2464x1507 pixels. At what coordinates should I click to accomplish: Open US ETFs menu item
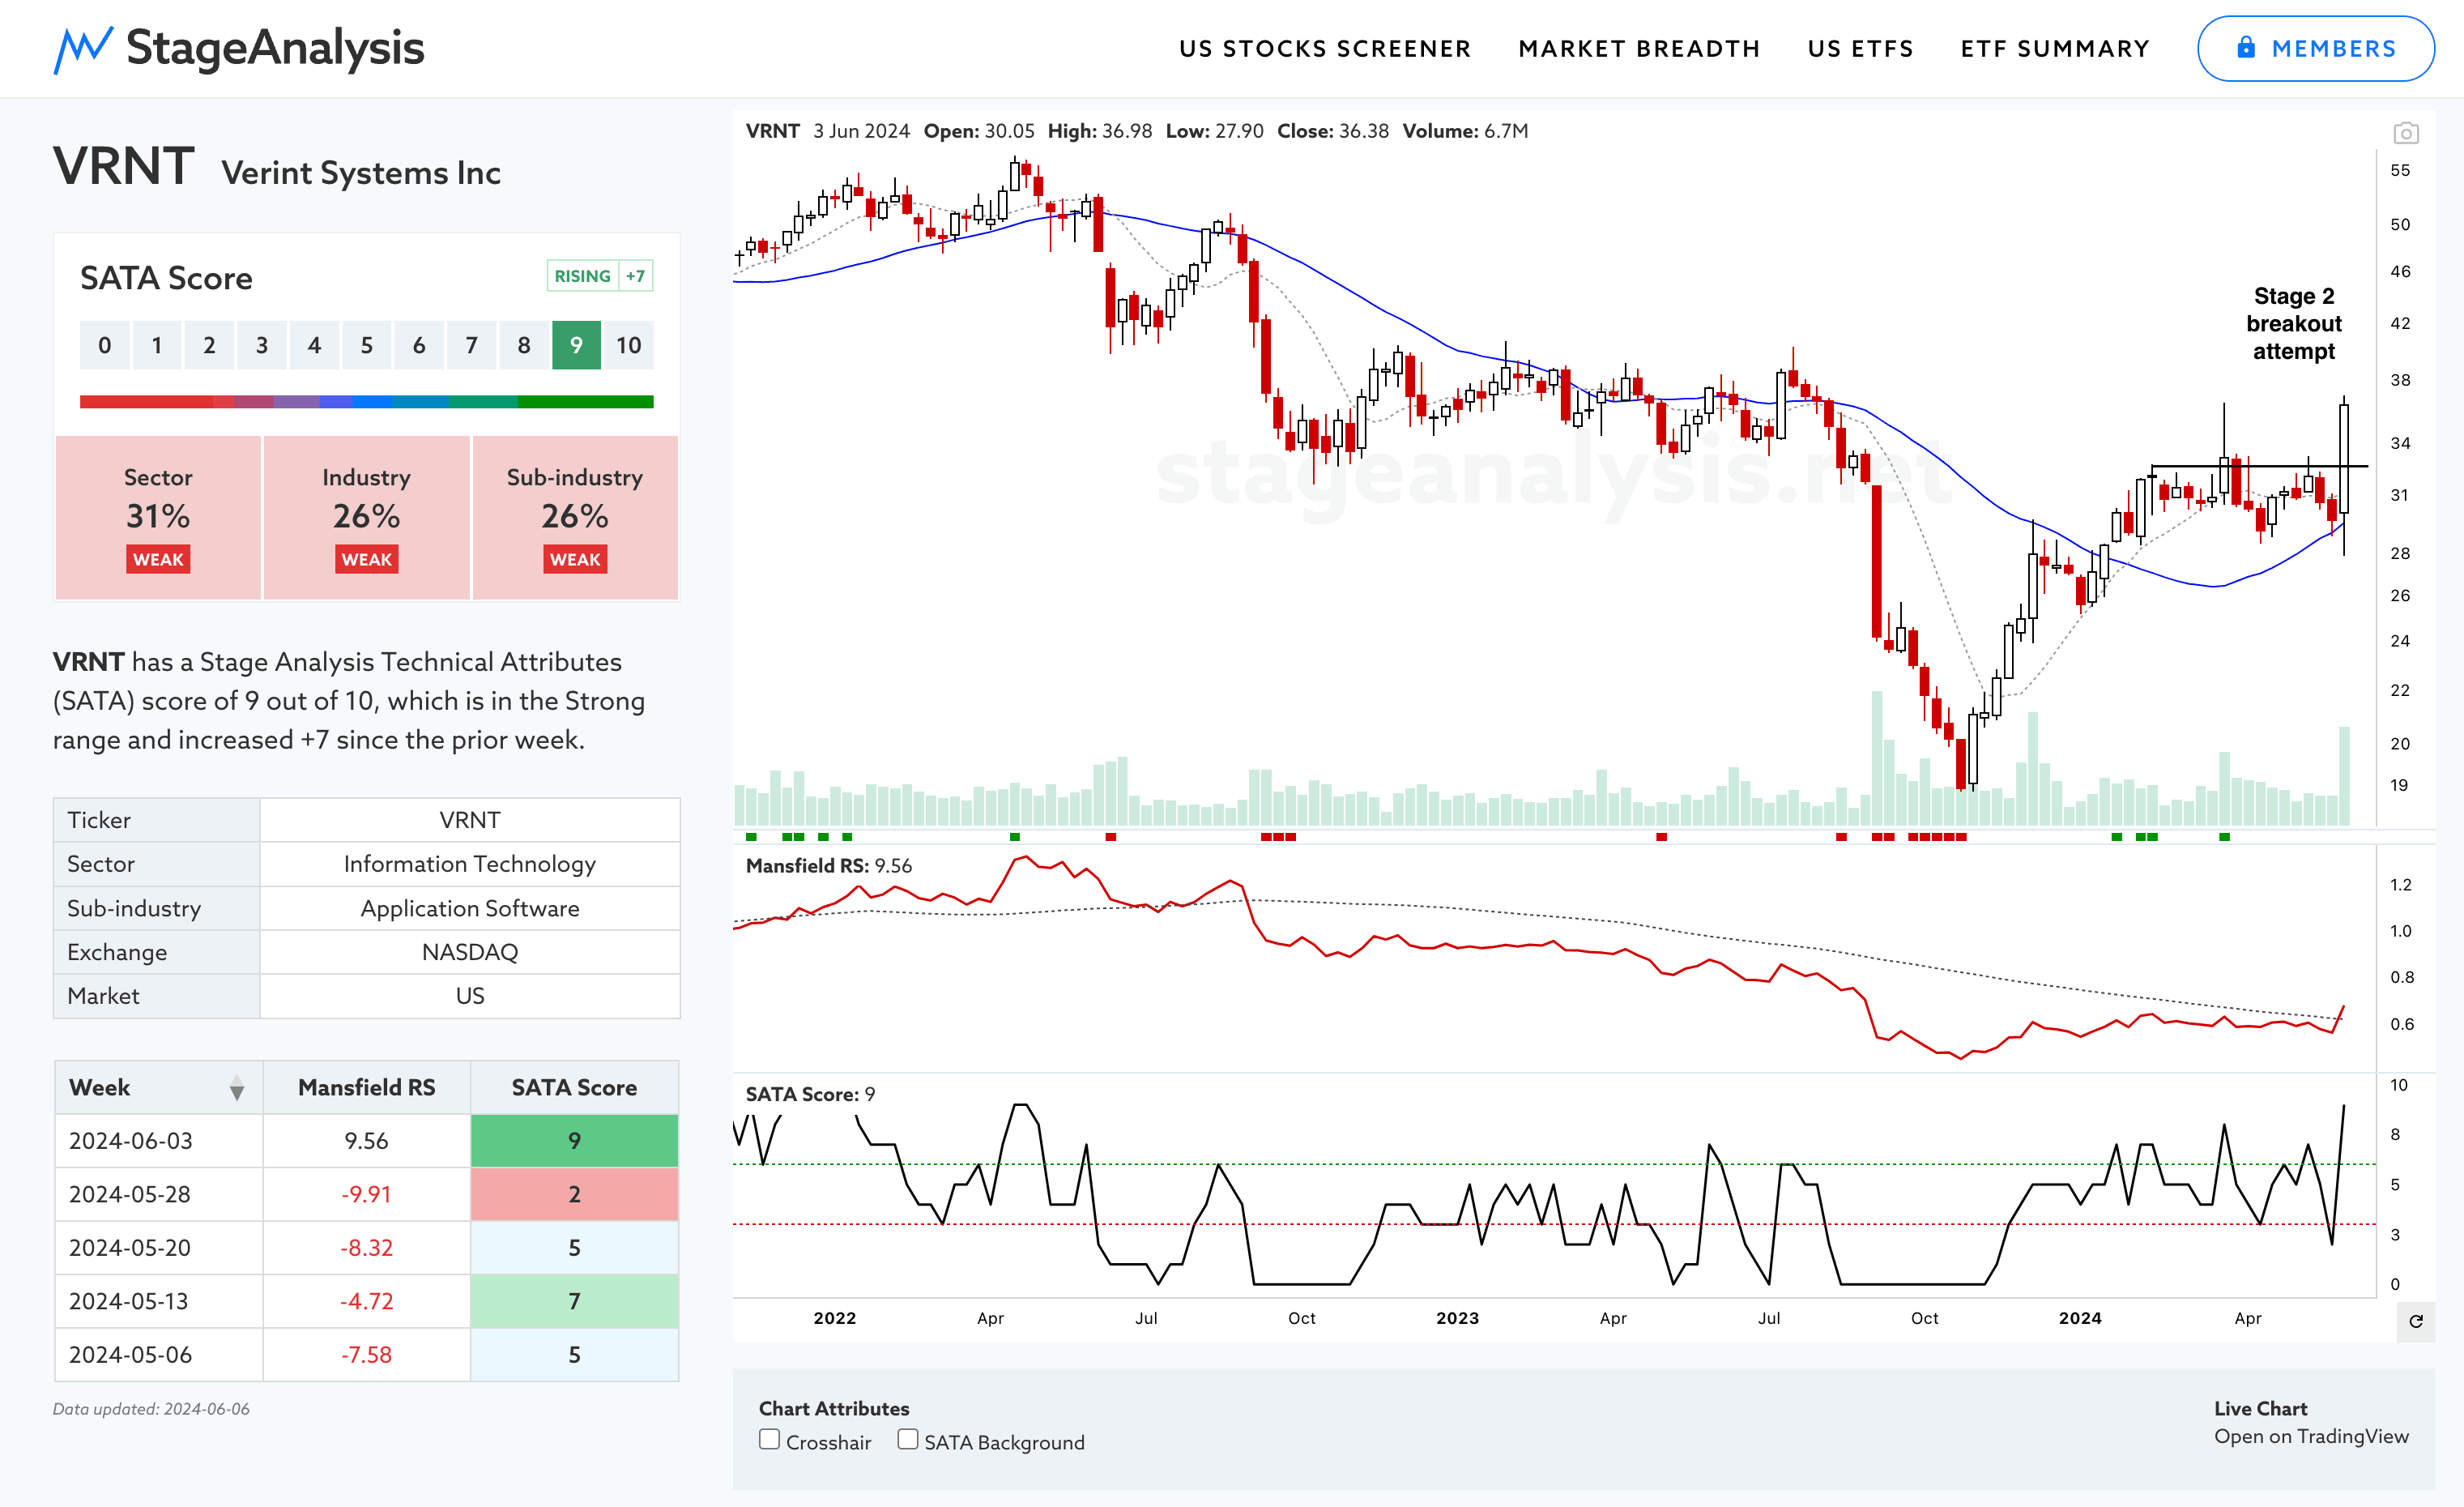pyautogui.click(x=1860, y=49)
